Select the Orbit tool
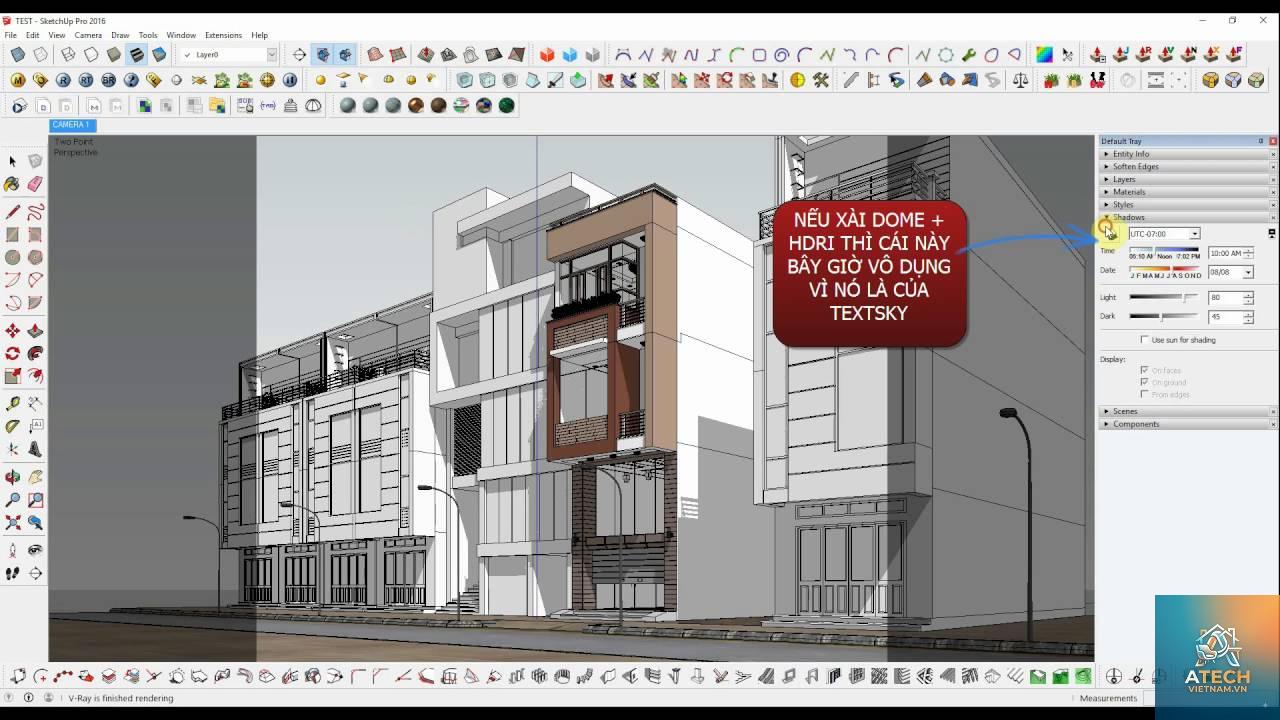This screenshot has height=720, width=1280. click(13, 477)
